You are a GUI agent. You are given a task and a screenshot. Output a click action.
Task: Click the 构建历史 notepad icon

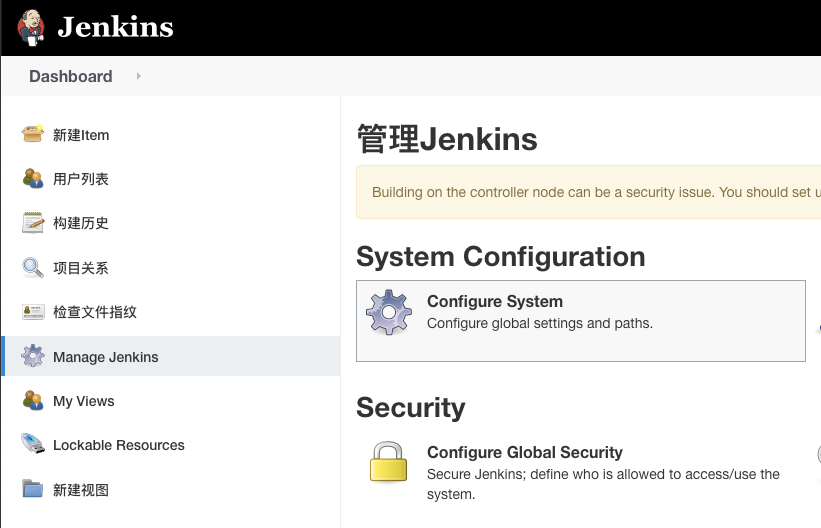pos(32,223)
